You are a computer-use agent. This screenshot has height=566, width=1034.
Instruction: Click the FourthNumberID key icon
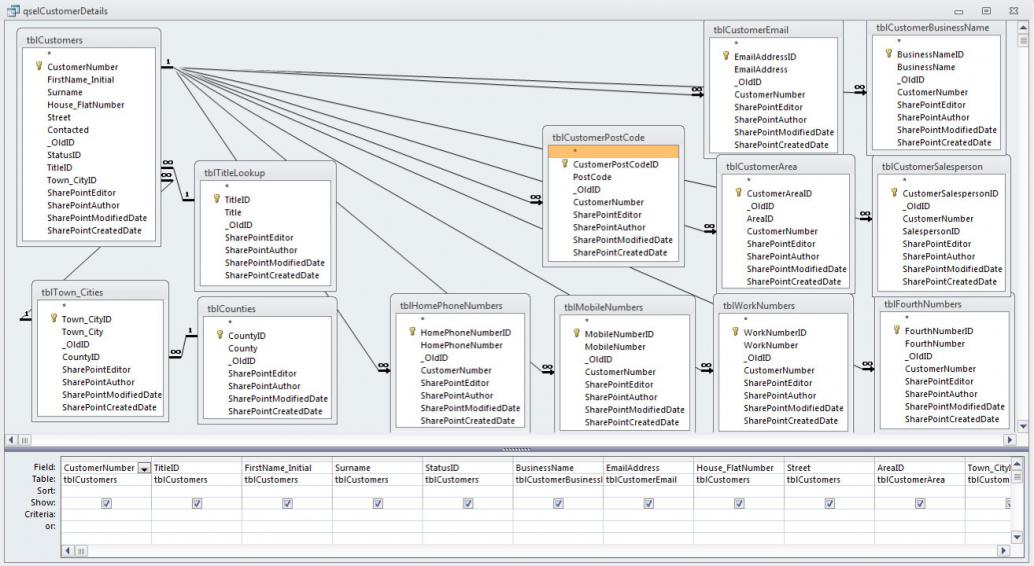point(897,330)
